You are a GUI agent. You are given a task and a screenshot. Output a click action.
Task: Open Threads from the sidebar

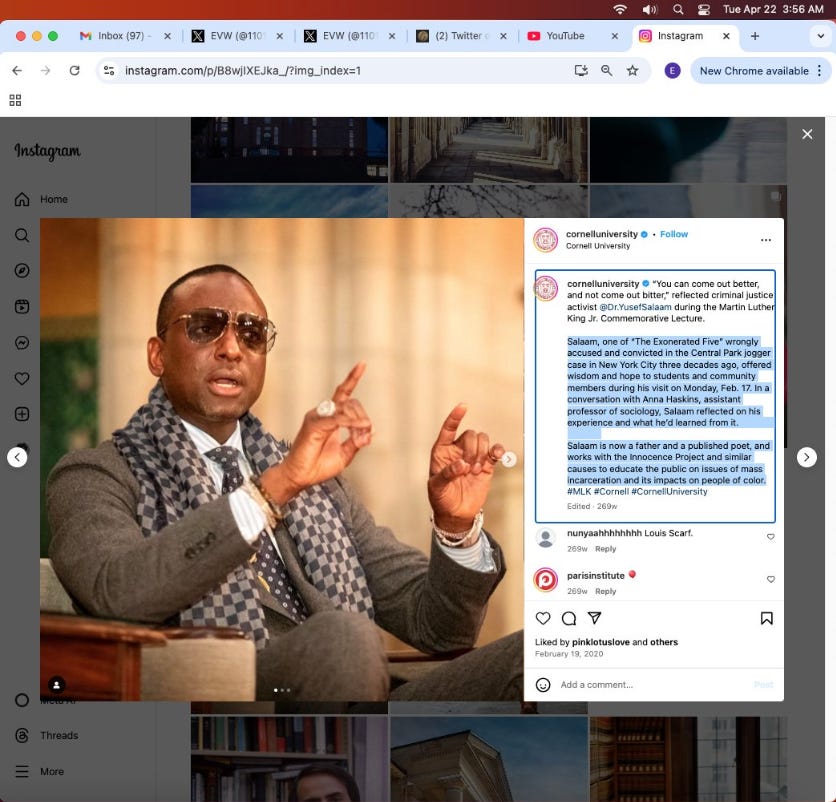46,736
